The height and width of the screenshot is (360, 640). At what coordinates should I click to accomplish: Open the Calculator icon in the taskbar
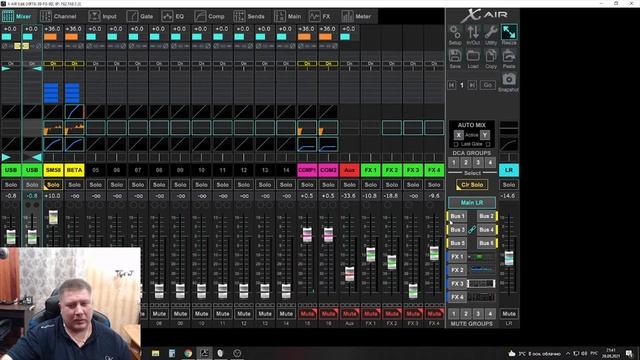172,353
